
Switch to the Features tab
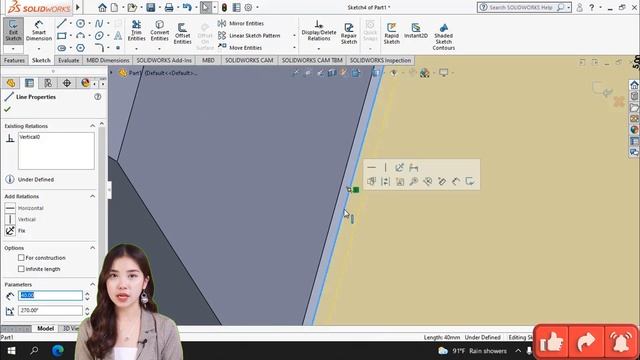coord(14,60)
